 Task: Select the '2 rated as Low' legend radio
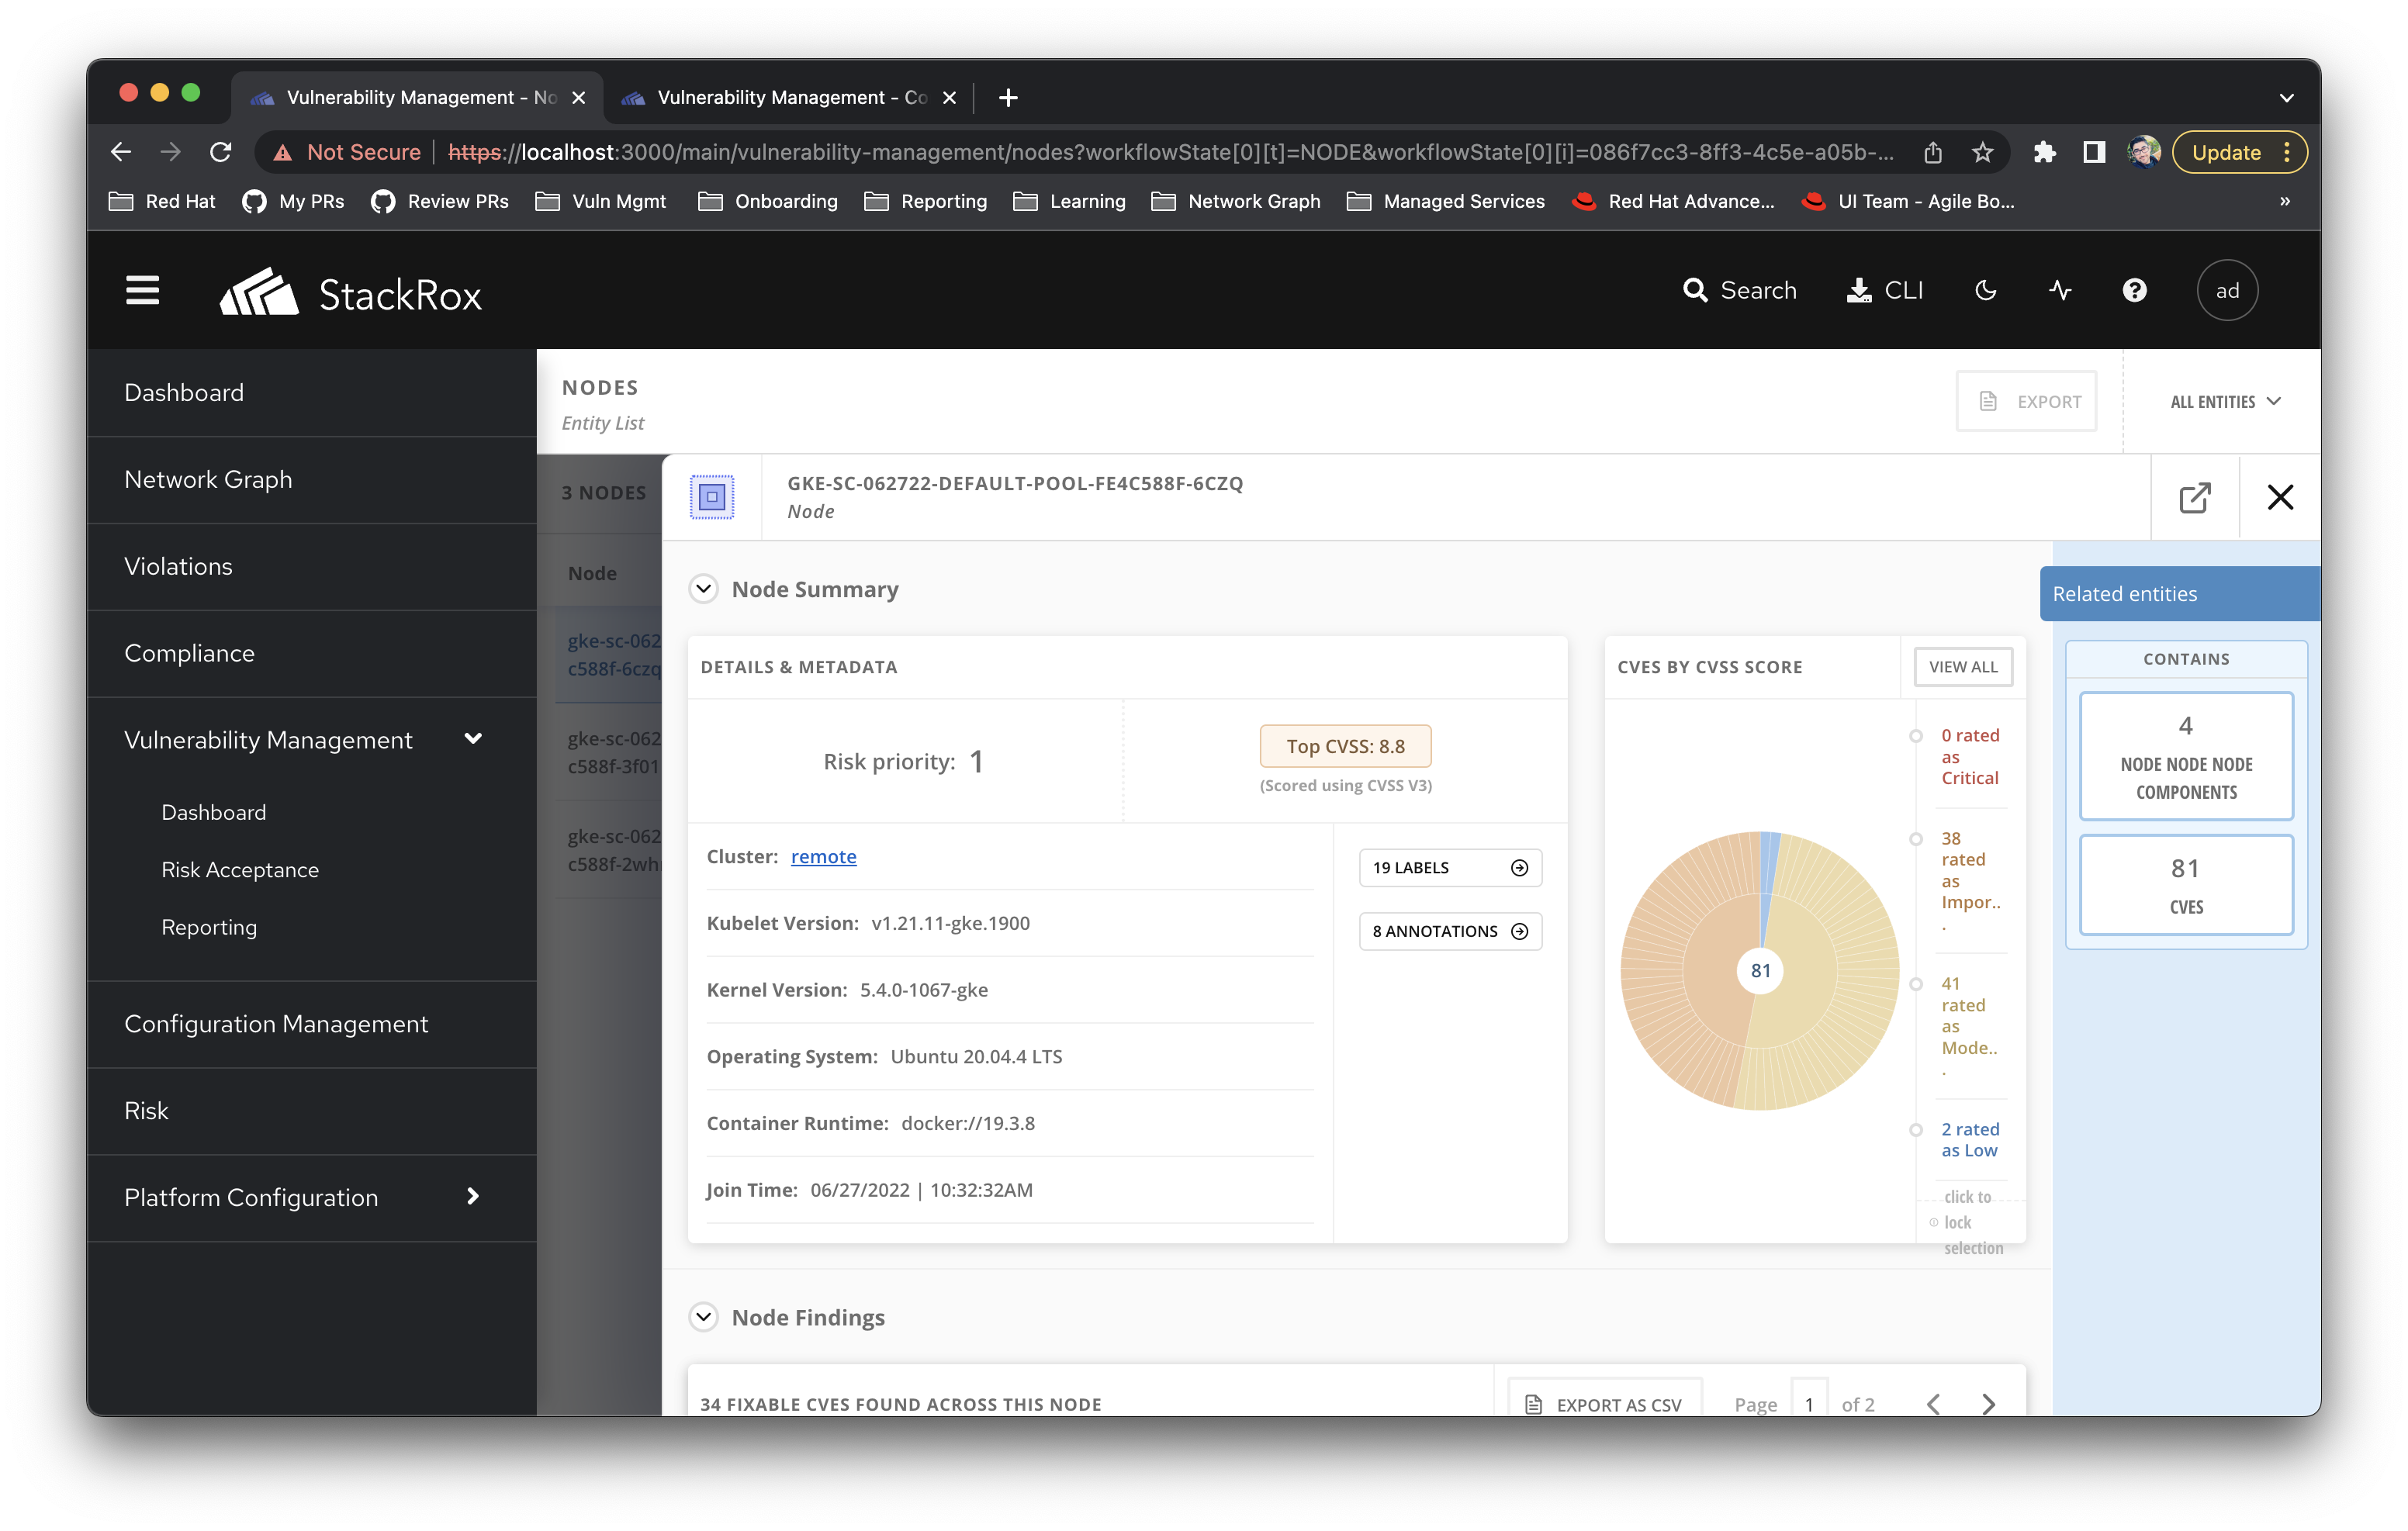coord(1915,1130)
